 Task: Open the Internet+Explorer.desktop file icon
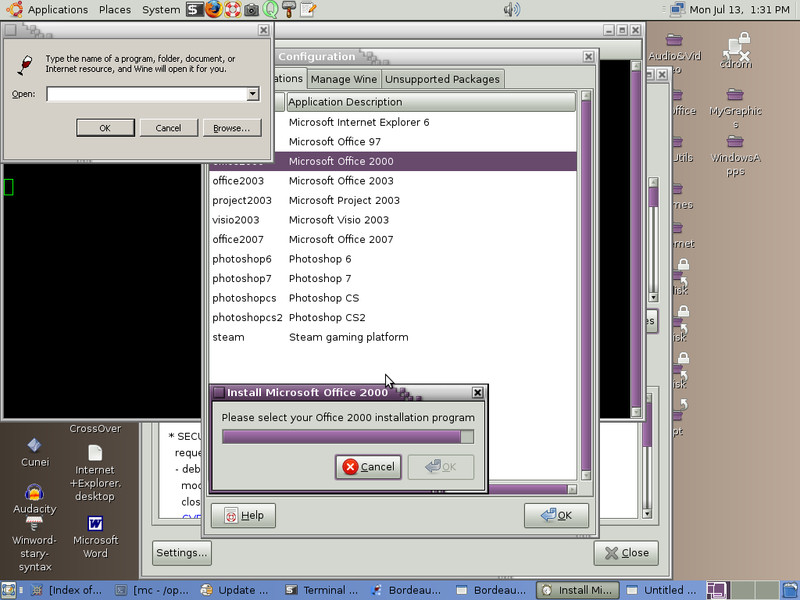[95, 473]
